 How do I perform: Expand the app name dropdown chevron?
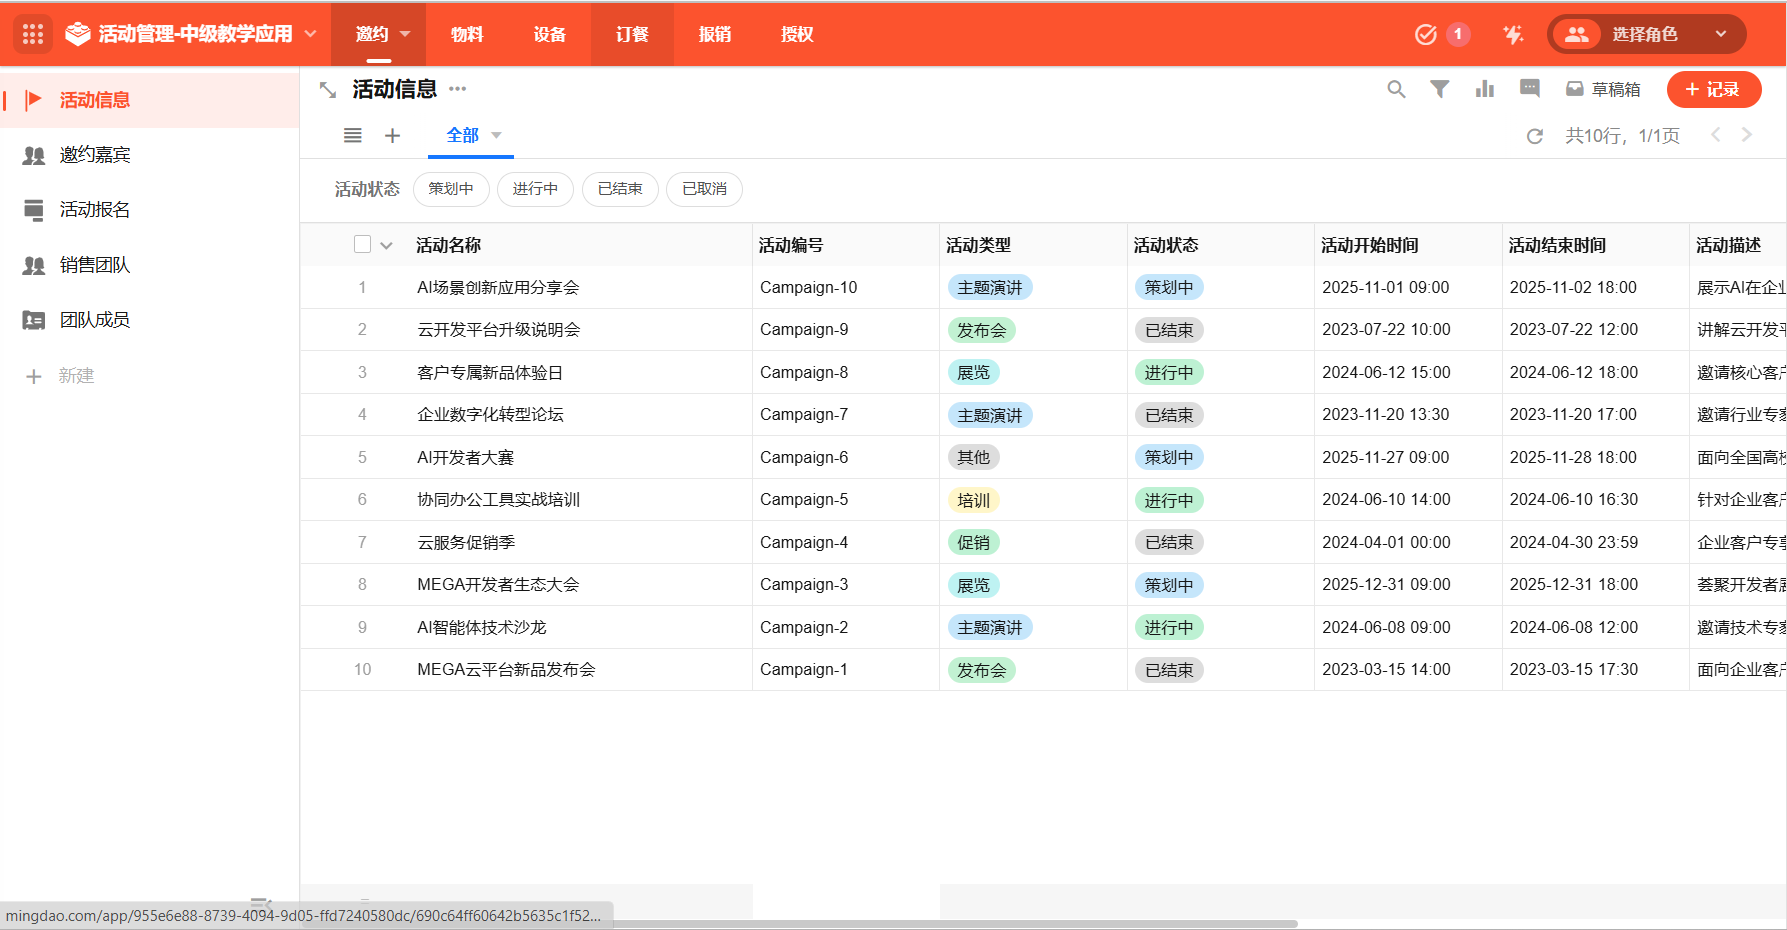[311, 34]
